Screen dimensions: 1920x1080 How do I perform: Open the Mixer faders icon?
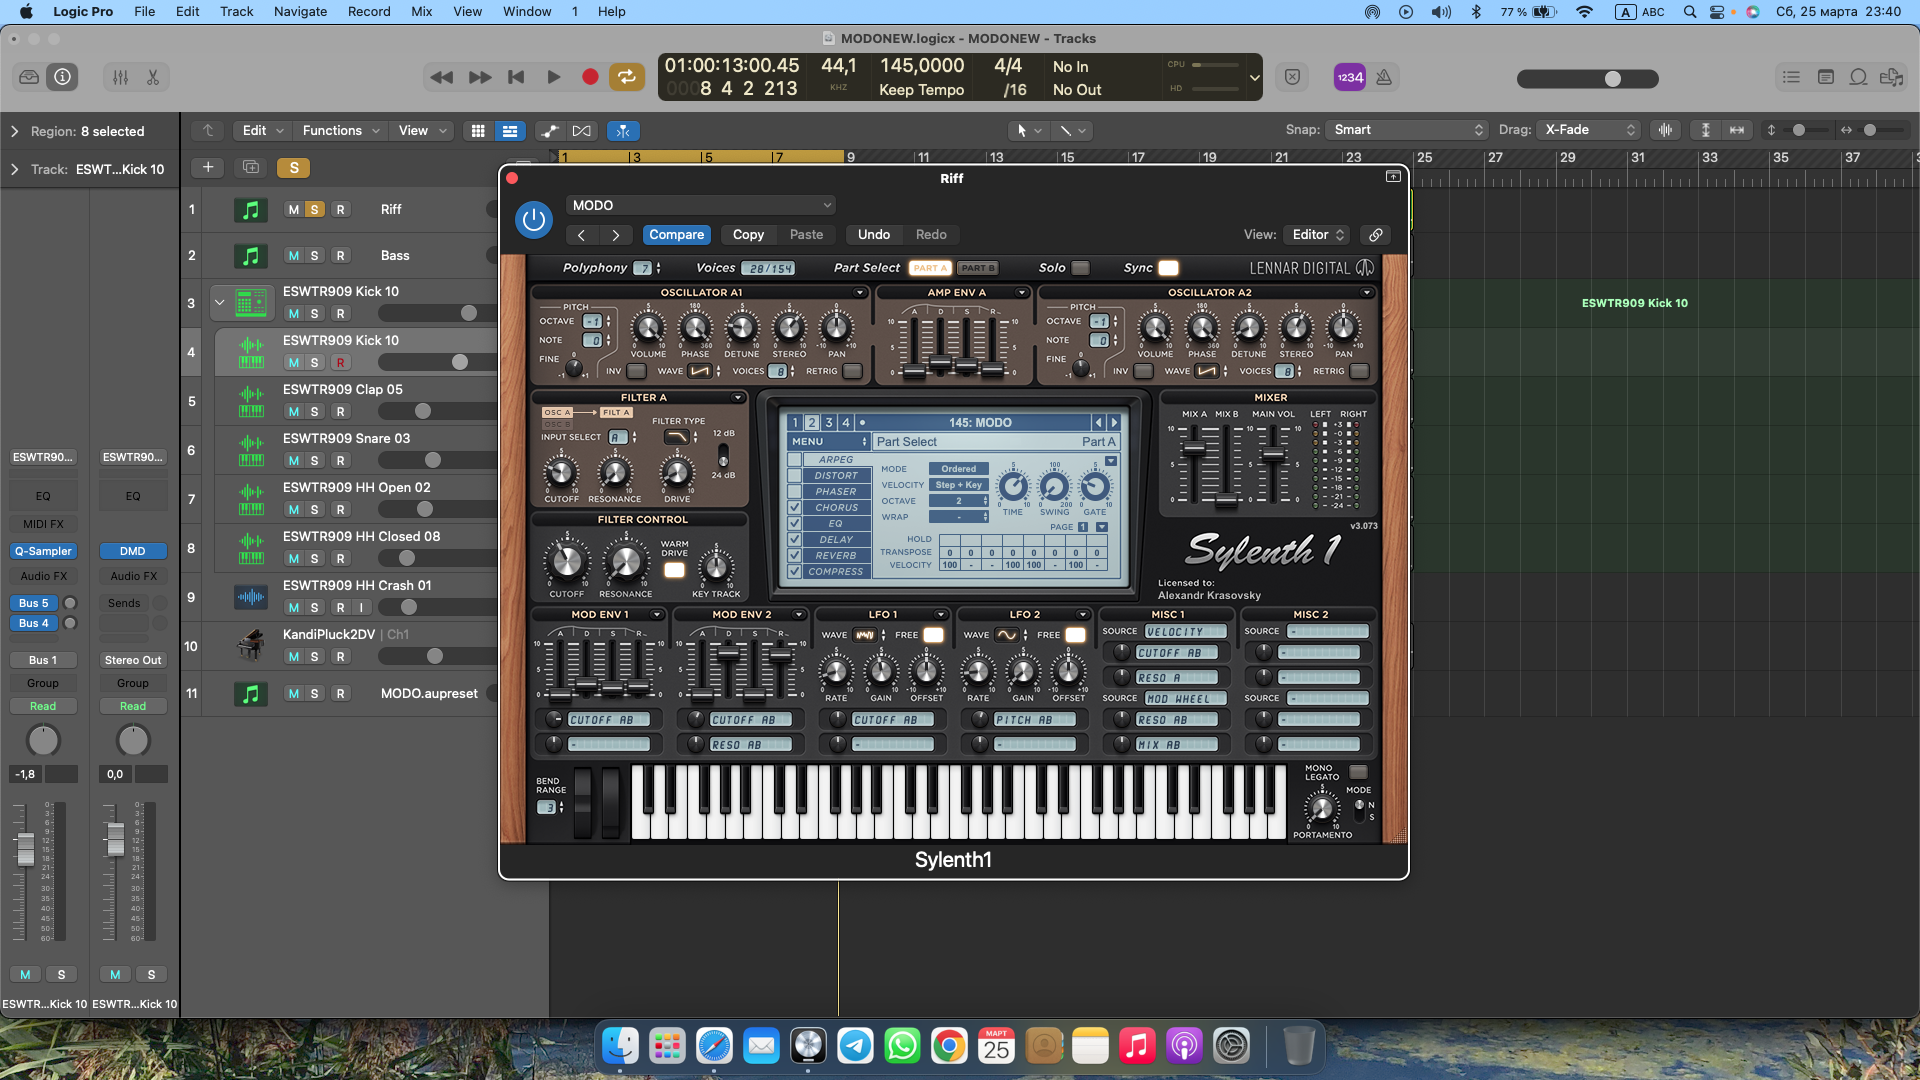[x=120, y=77]
